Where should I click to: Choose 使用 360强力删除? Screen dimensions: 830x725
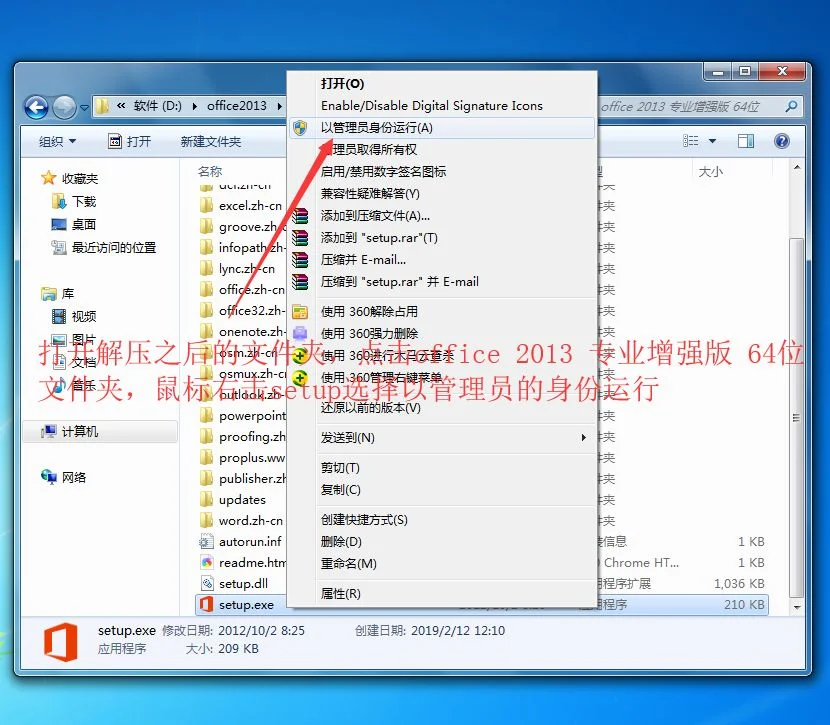[x=442, y=333]
